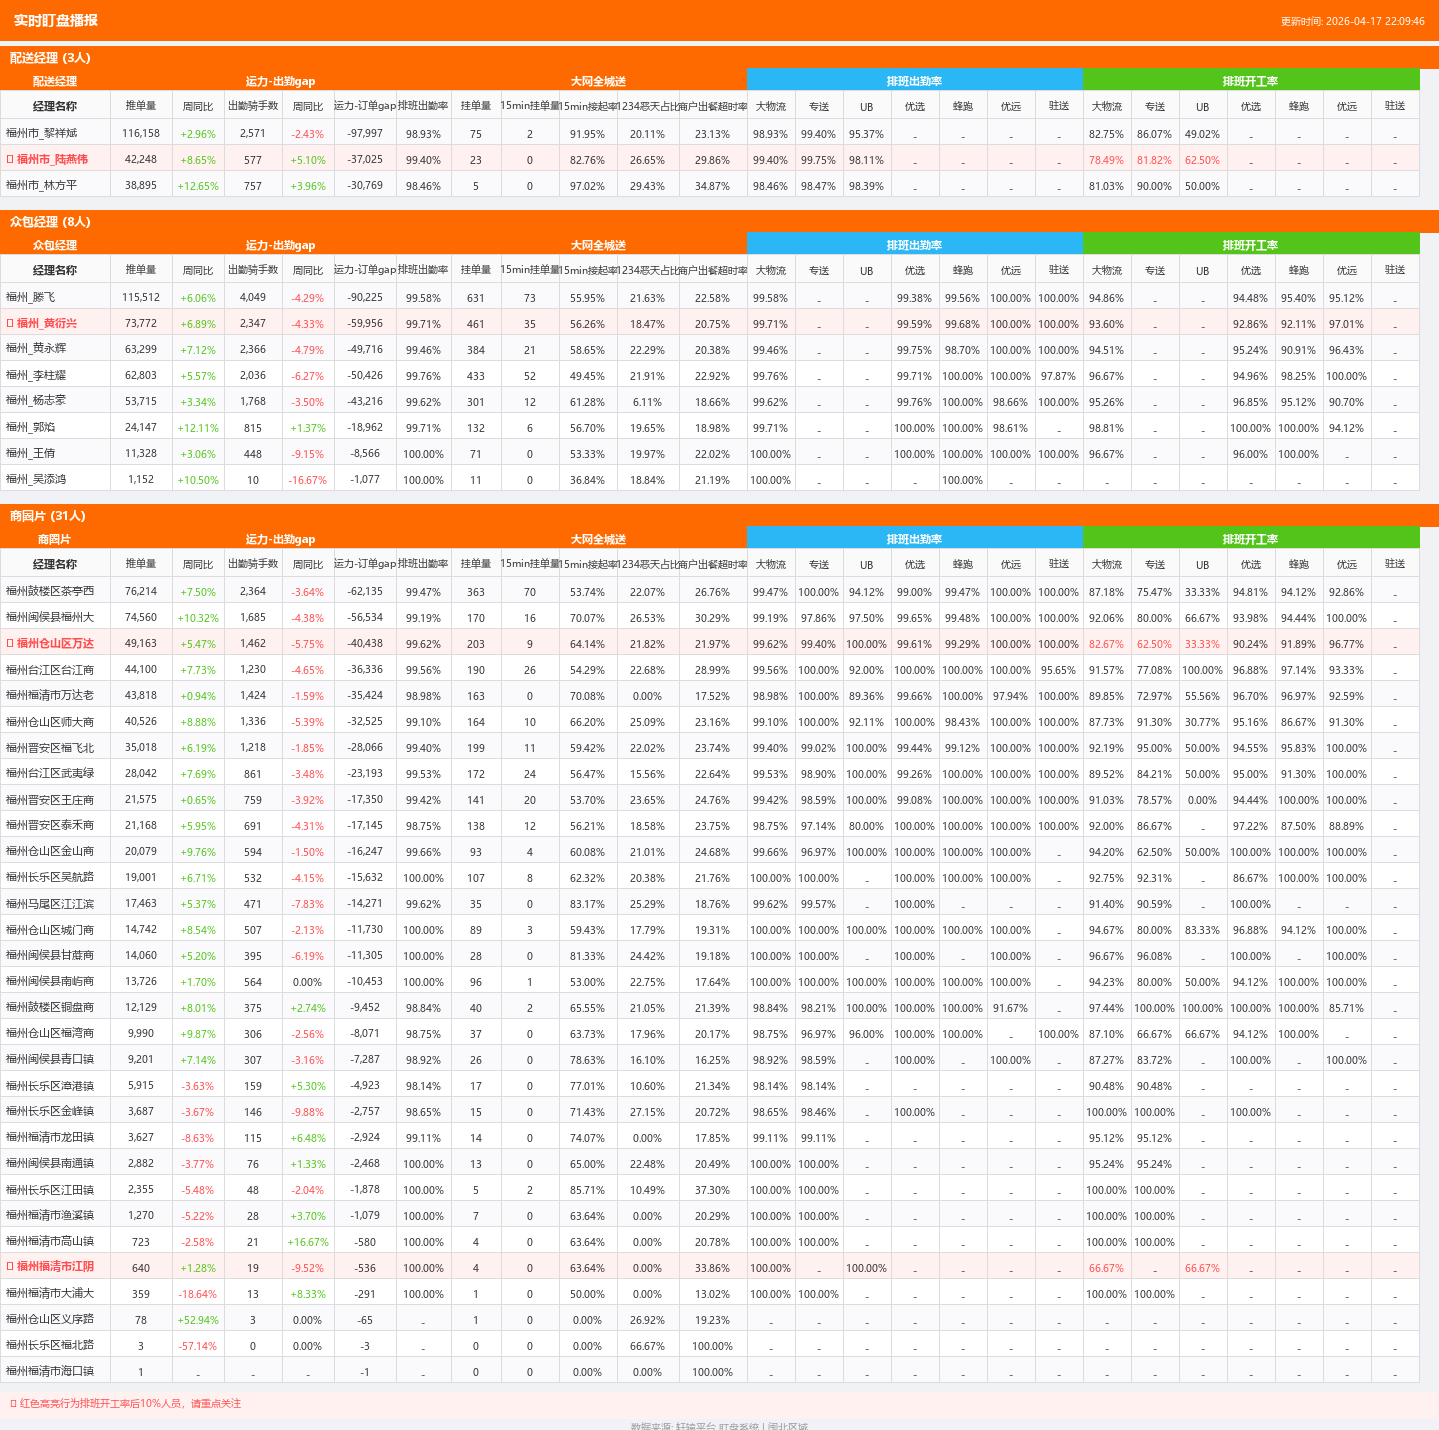
Task: Click the row name '福州_王倩'
Action: (31, 453)
